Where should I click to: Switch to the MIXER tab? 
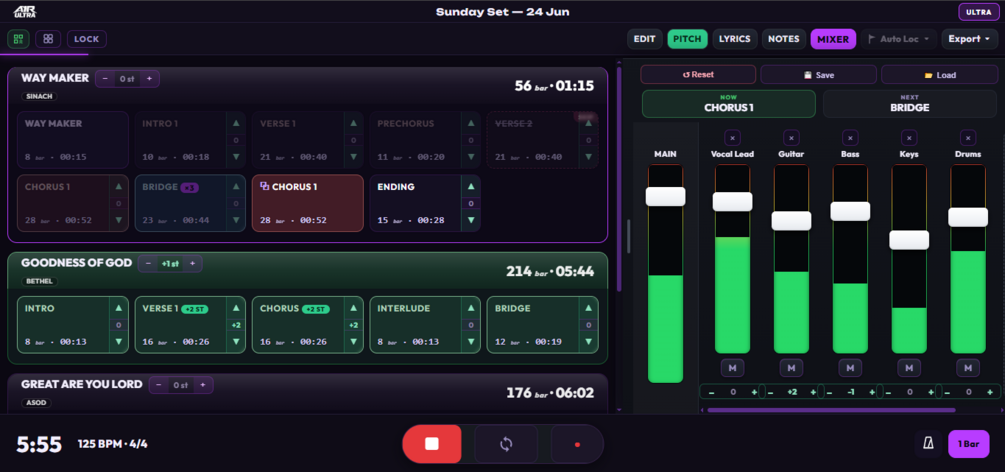click(x=833, y=39)
